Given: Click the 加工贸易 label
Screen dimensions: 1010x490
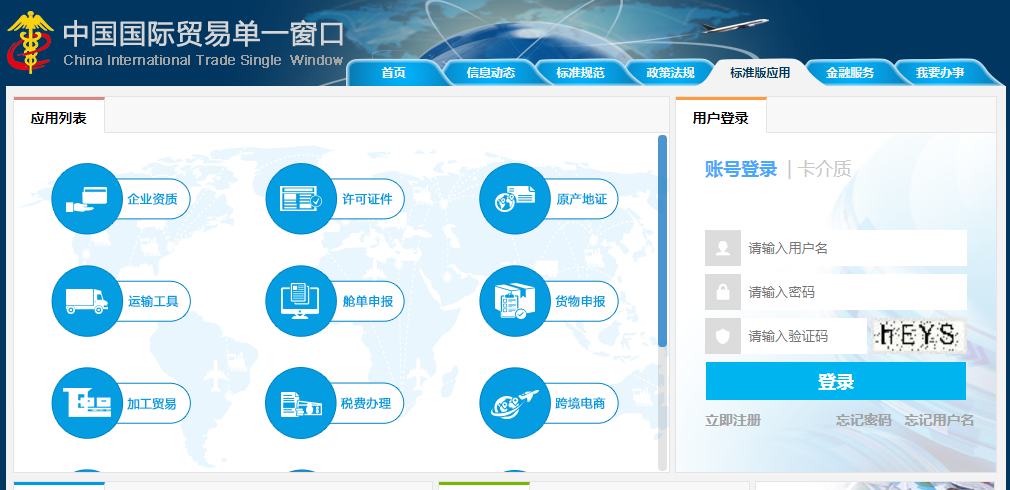Looking at the screenshot, I should coord(151,404).
